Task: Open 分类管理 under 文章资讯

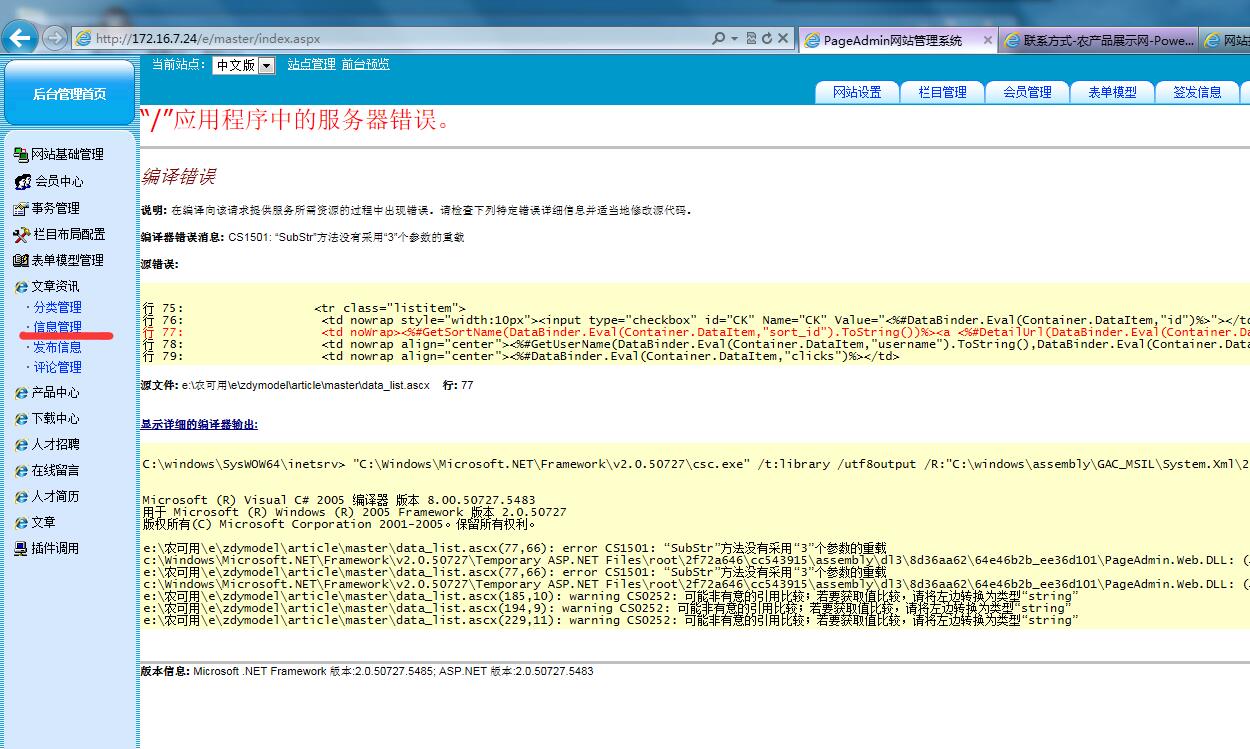Action: 57,308
